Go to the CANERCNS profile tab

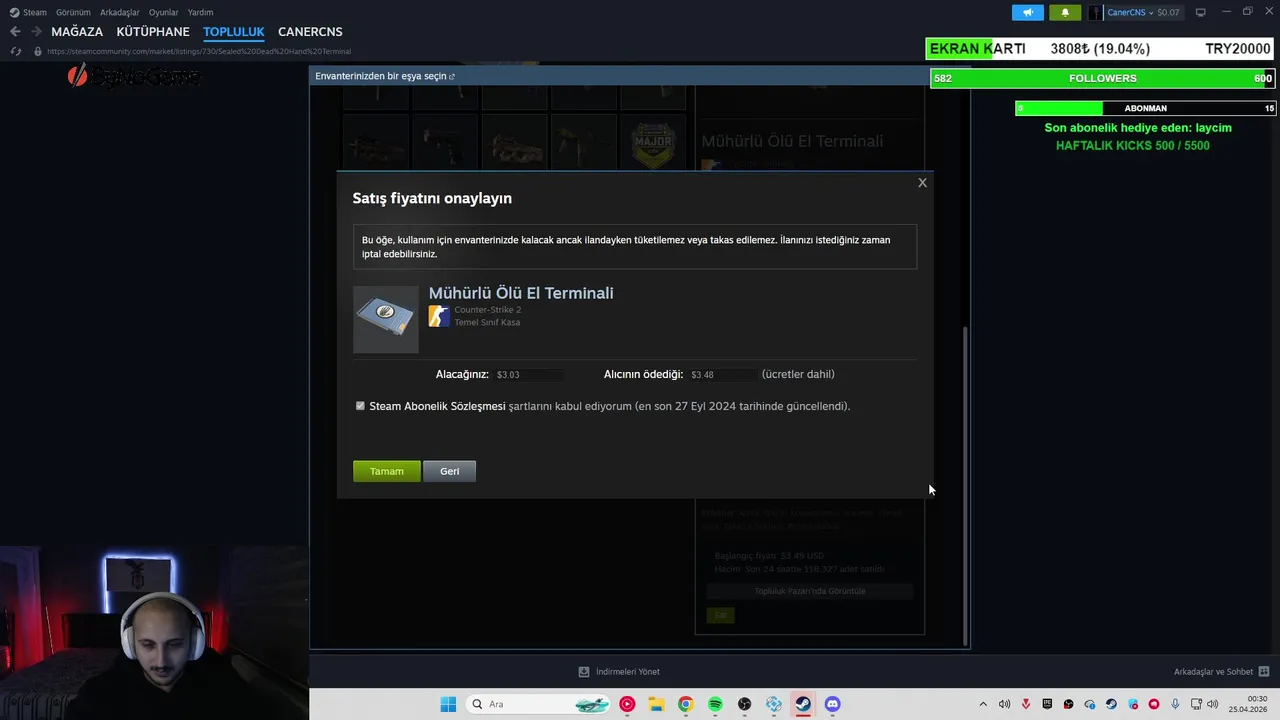(310, 32)
